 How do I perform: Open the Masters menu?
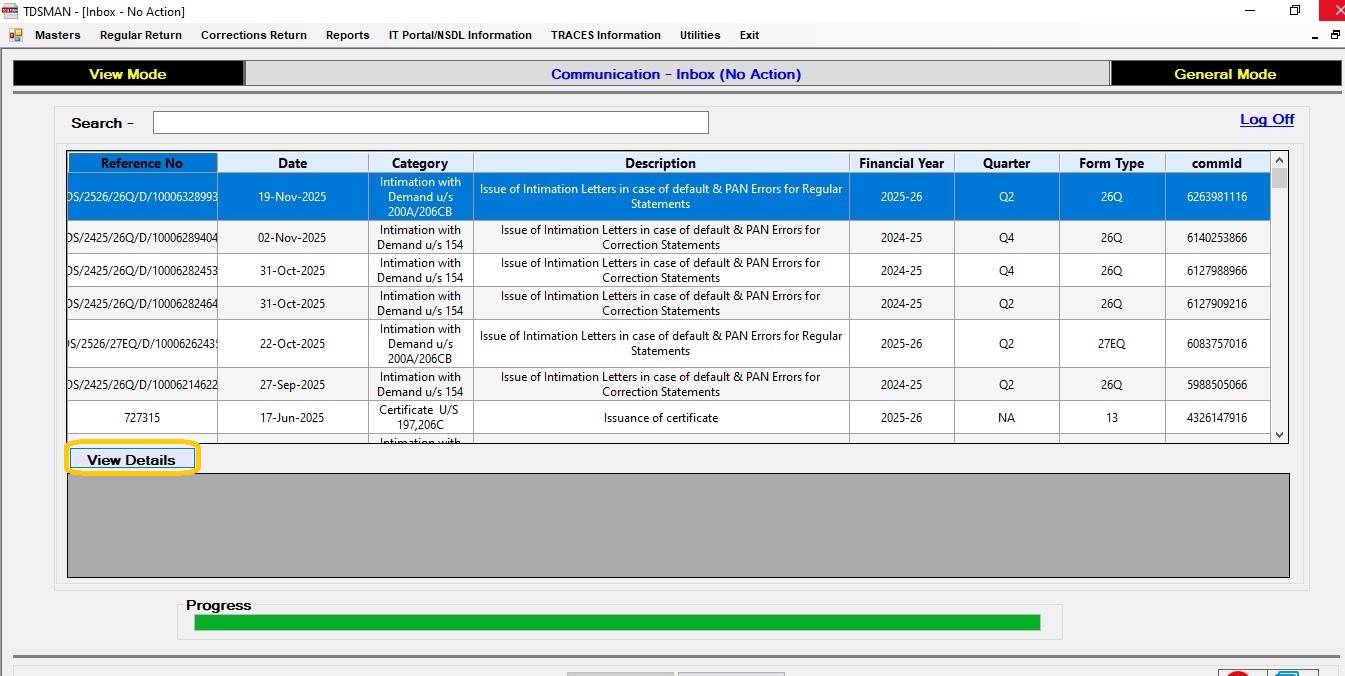(x=57, y=35)
